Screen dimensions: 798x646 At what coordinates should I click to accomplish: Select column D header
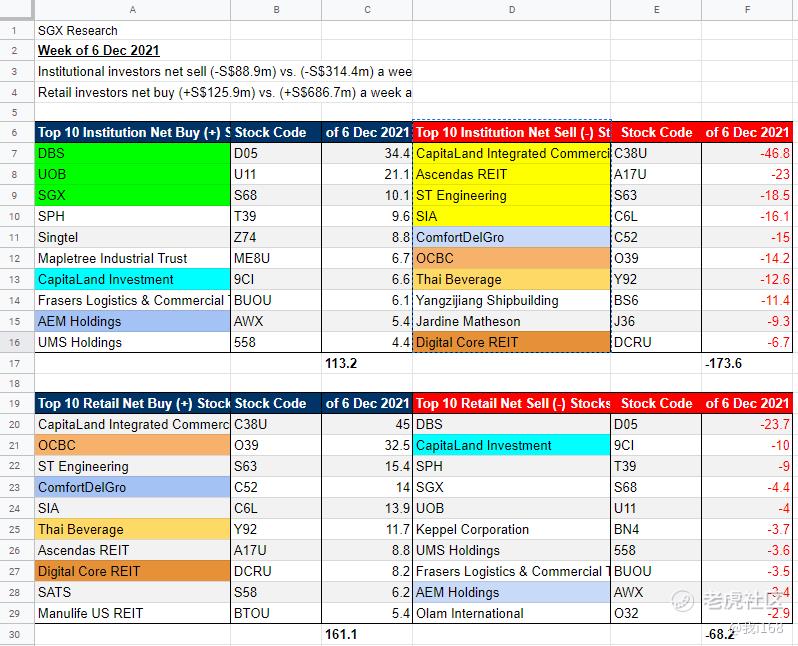coord(511,10)
